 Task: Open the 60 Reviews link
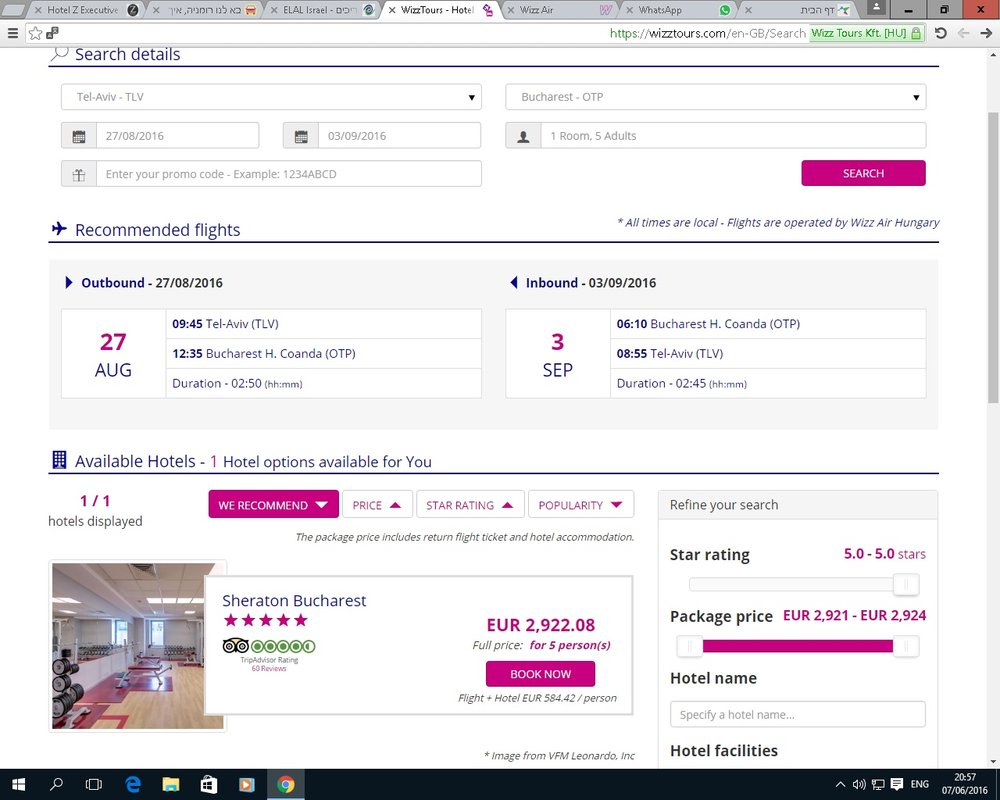pyautogui.click(x=268, y=669)
